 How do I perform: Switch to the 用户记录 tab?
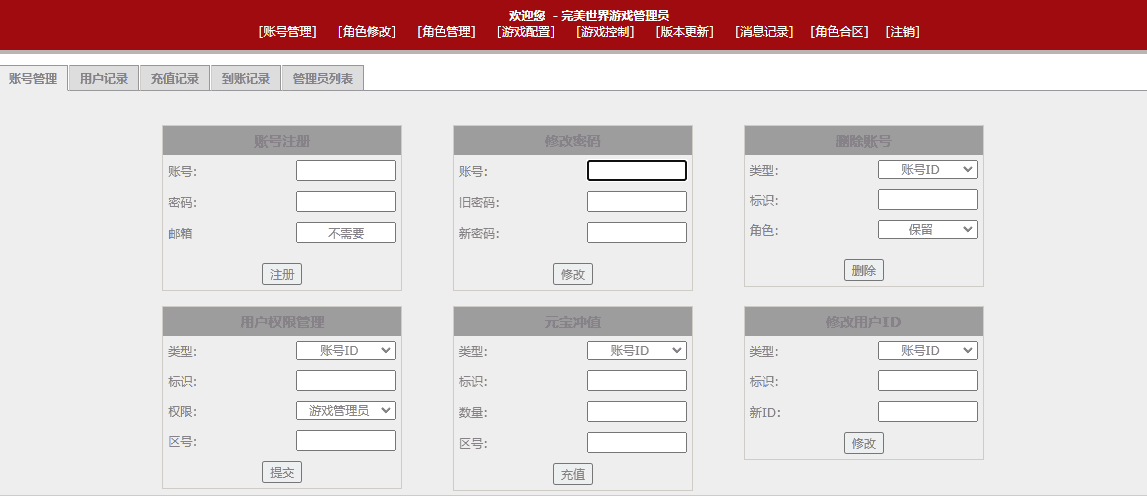coord(104,79)
